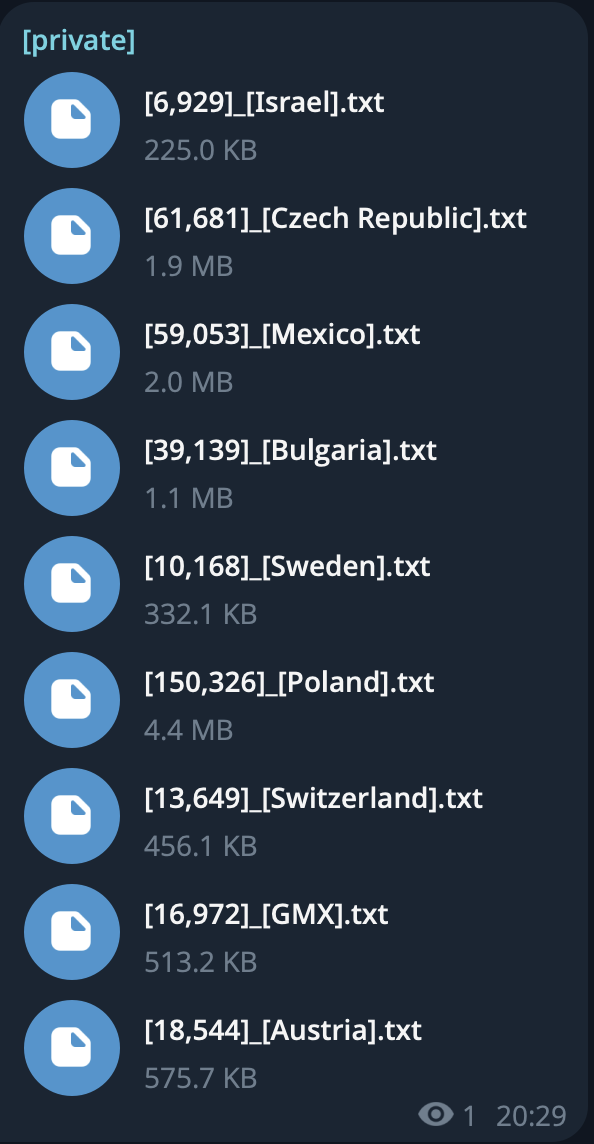Click the Sweden file document icon
The width and height of the screenshot is (594, 1144).
pos(72,584)
